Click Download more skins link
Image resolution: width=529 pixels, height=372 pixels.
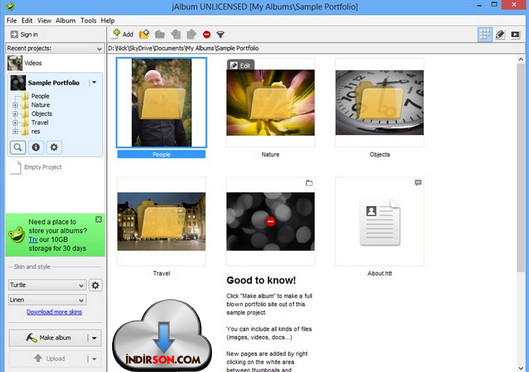(54, 312)
